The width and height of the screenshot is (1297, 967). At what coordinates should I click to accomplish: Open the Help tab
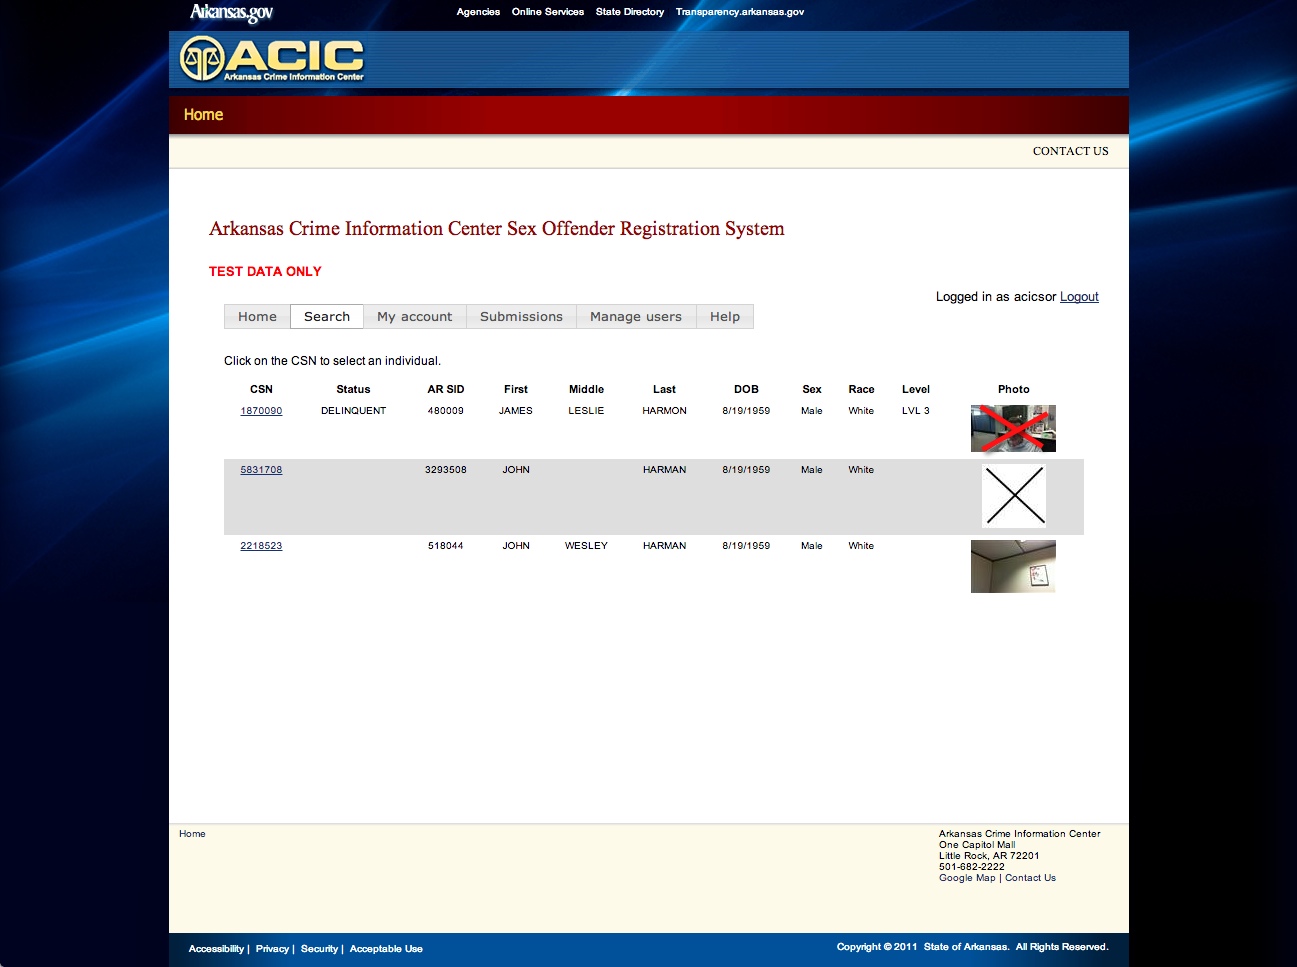[725, 317]
